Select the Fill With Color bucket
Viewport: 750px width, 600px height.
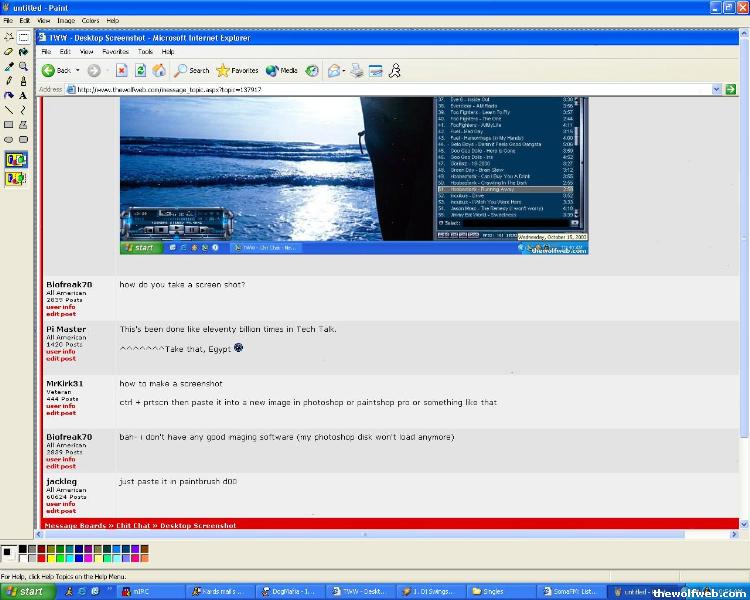pyautogui.click(x=23, y=52)
